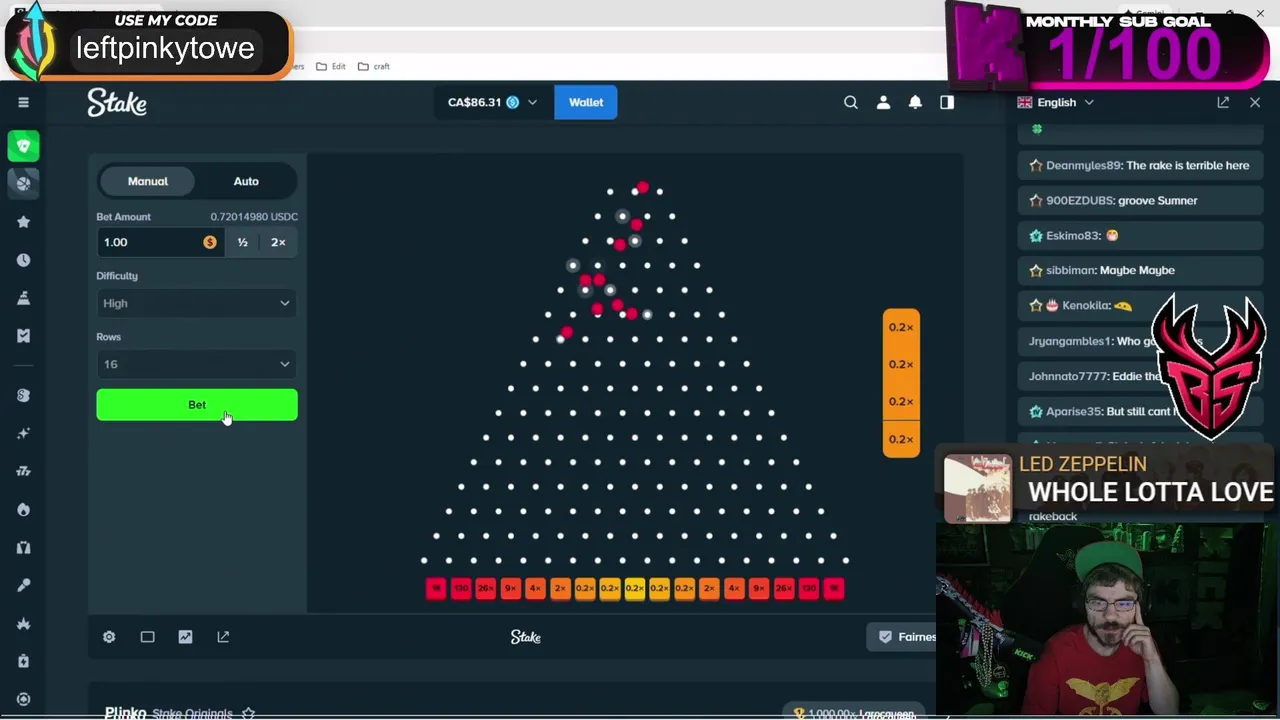Open Stake Originals S-badge sidebar icon
This screenshot has width=1280, height=720.
click(24, 395)
